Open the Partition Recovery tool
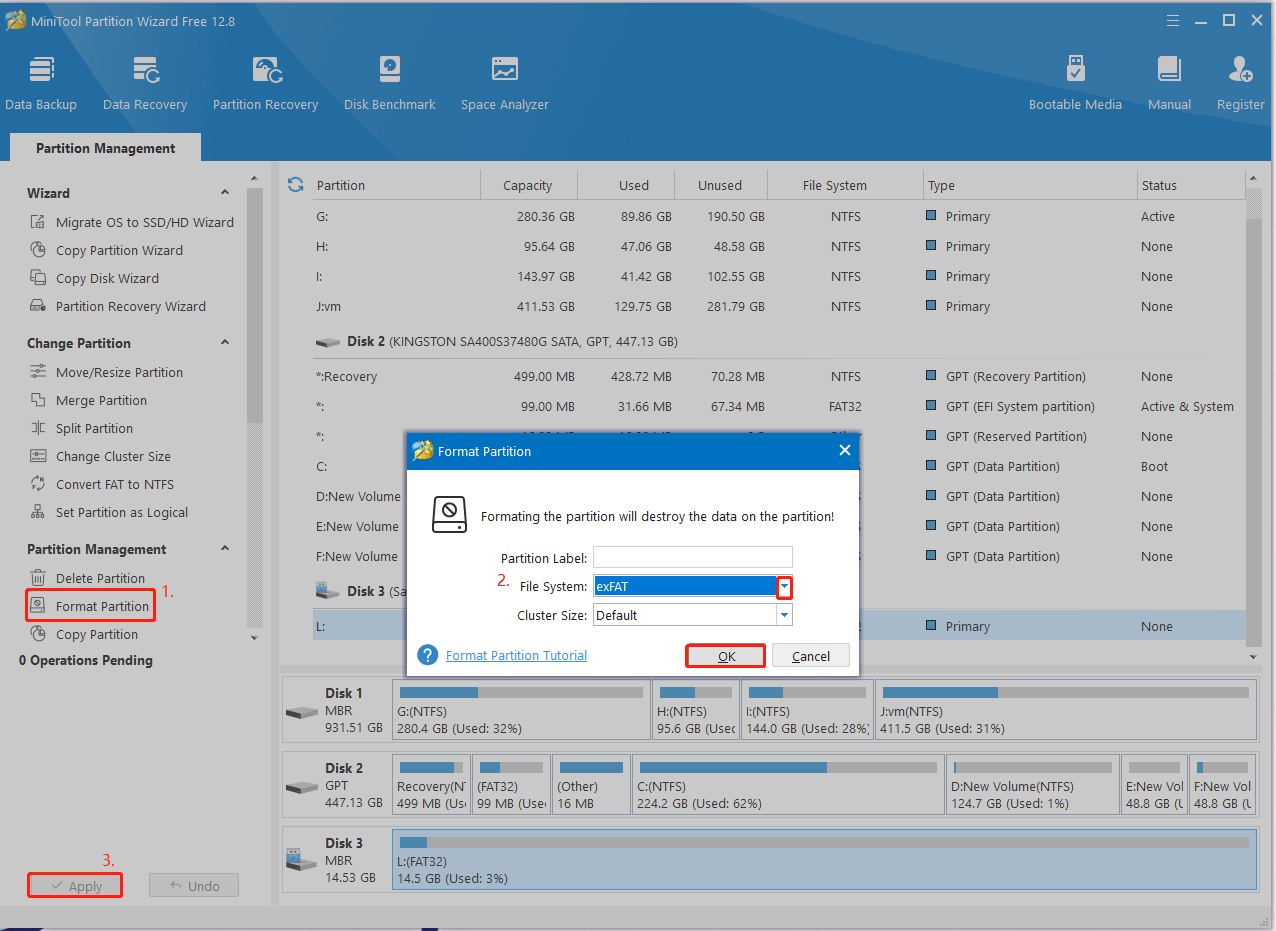The height and width of the screenshot is (931, 1276). point(265,83)
